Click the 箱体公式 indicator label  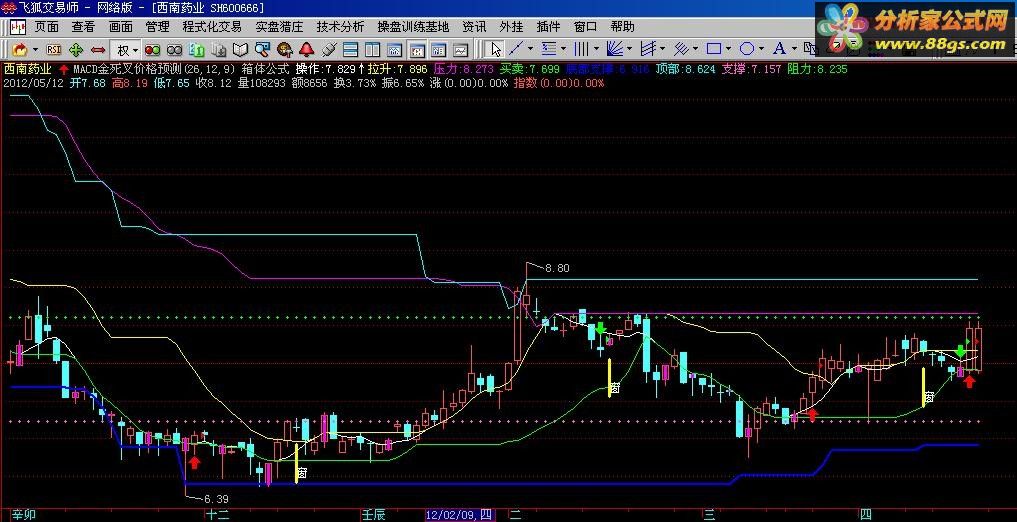[x=265, y=69]
